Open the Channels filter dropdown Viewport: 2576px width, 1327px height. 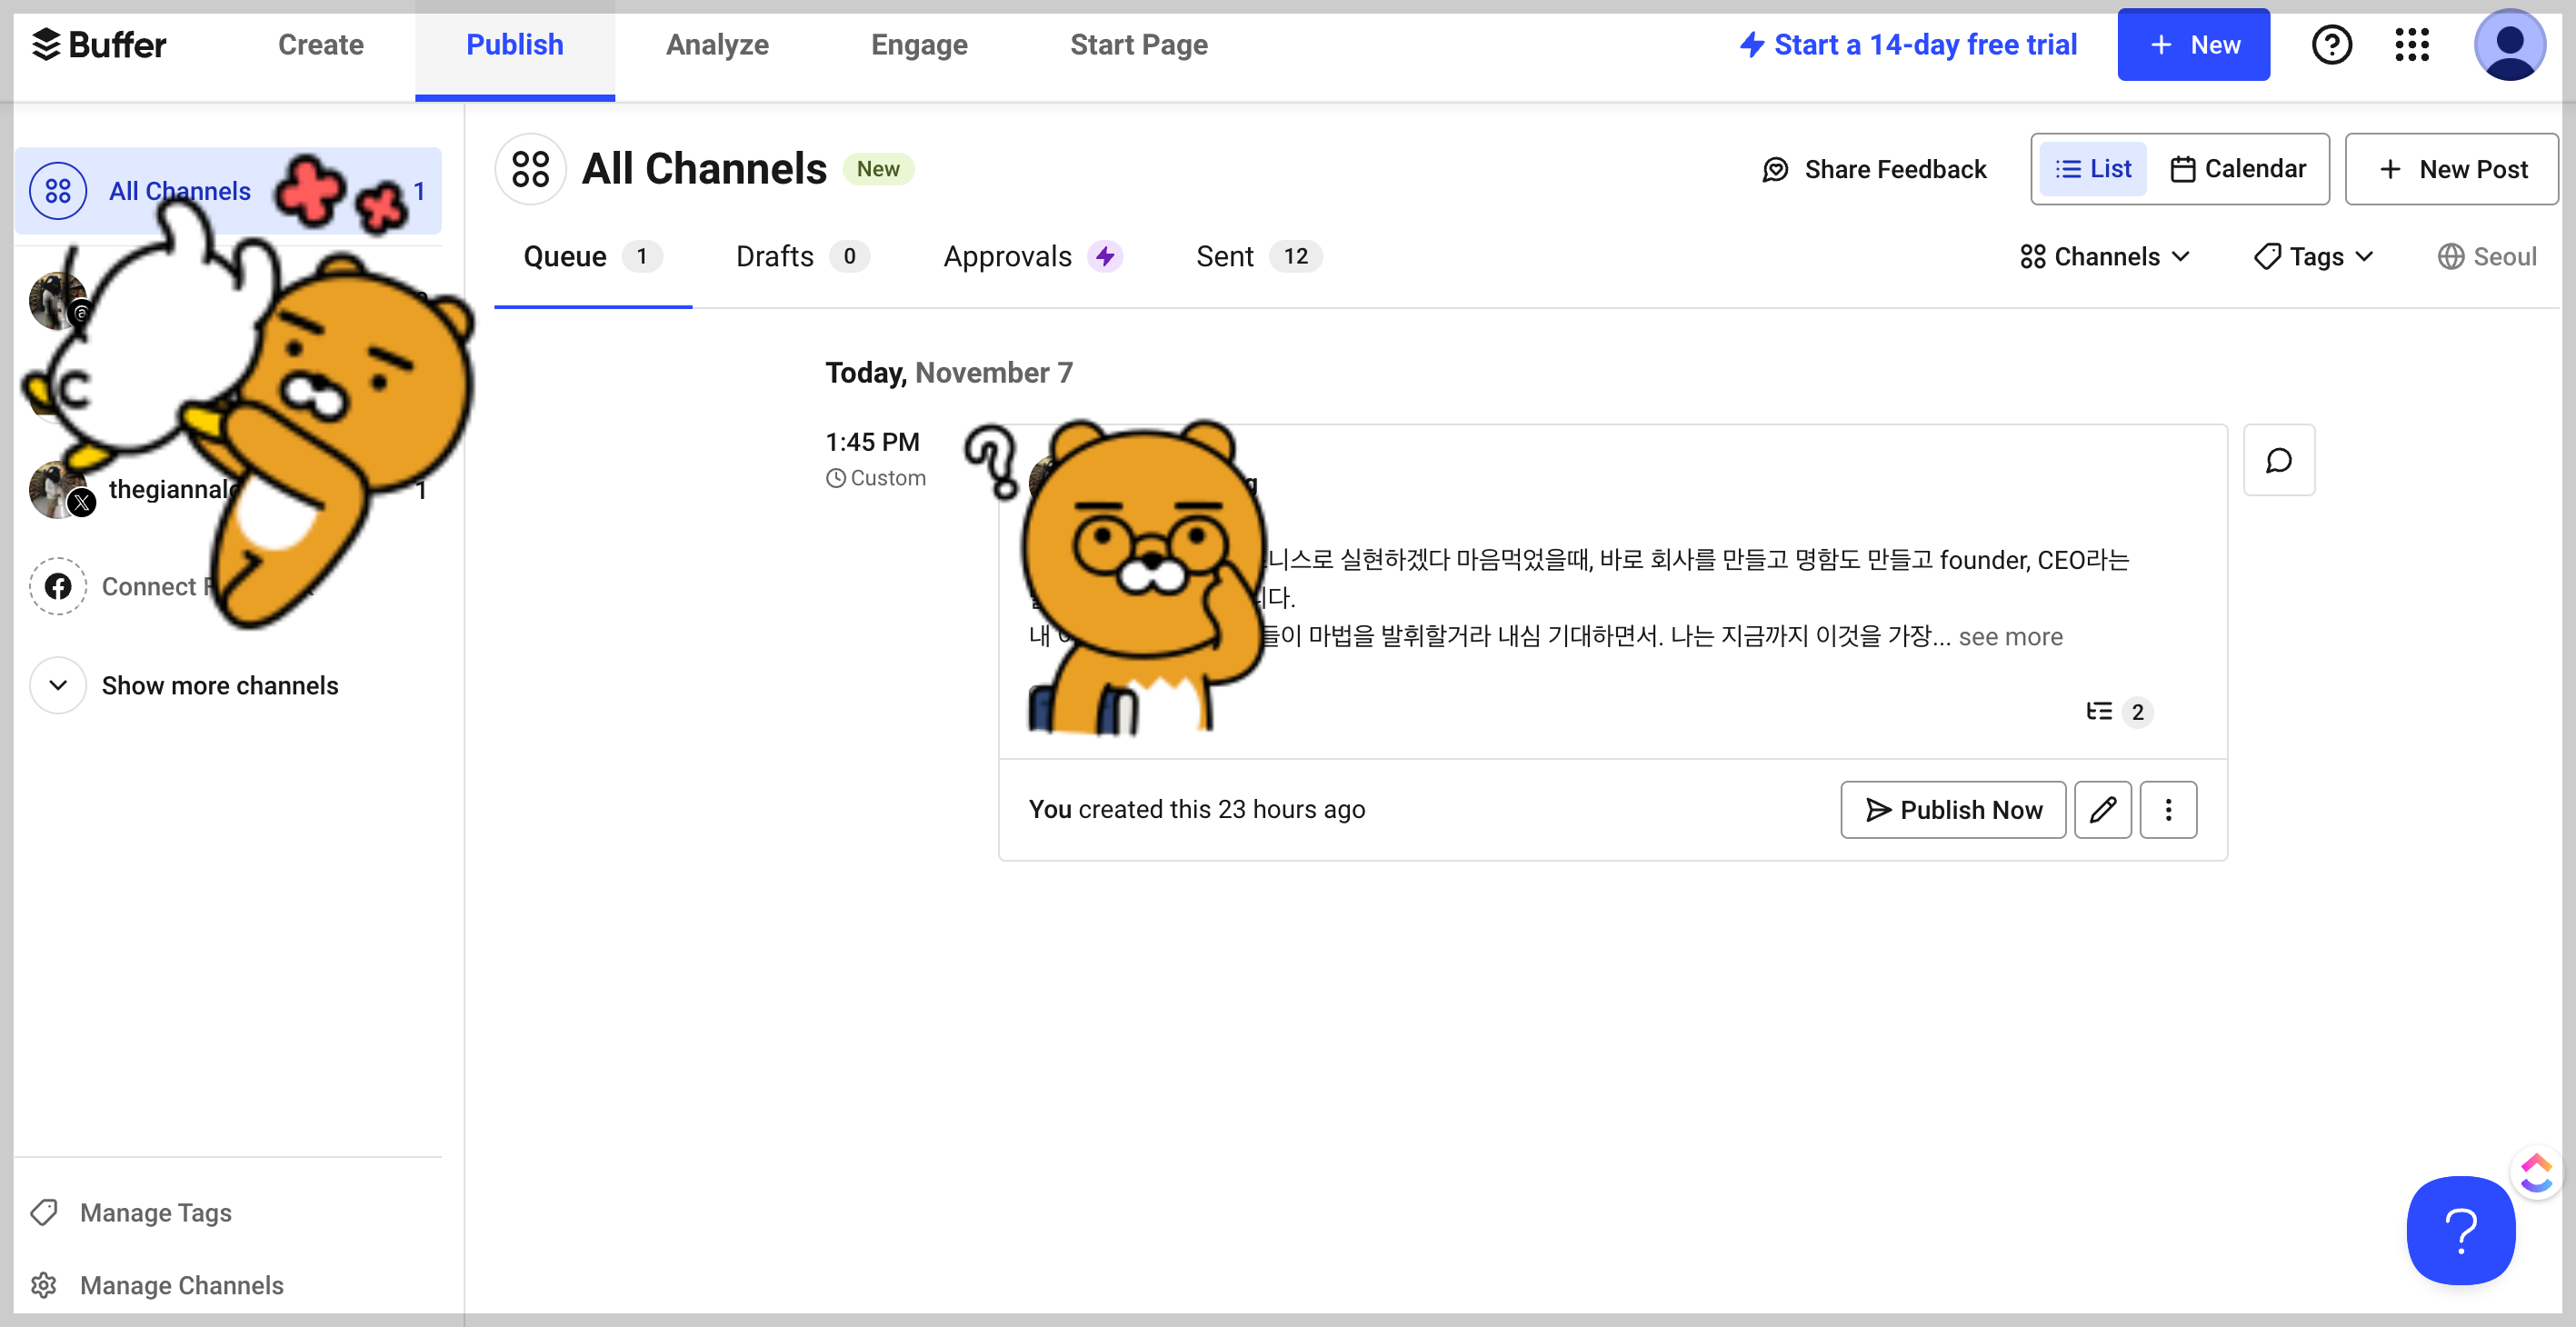2104,257
